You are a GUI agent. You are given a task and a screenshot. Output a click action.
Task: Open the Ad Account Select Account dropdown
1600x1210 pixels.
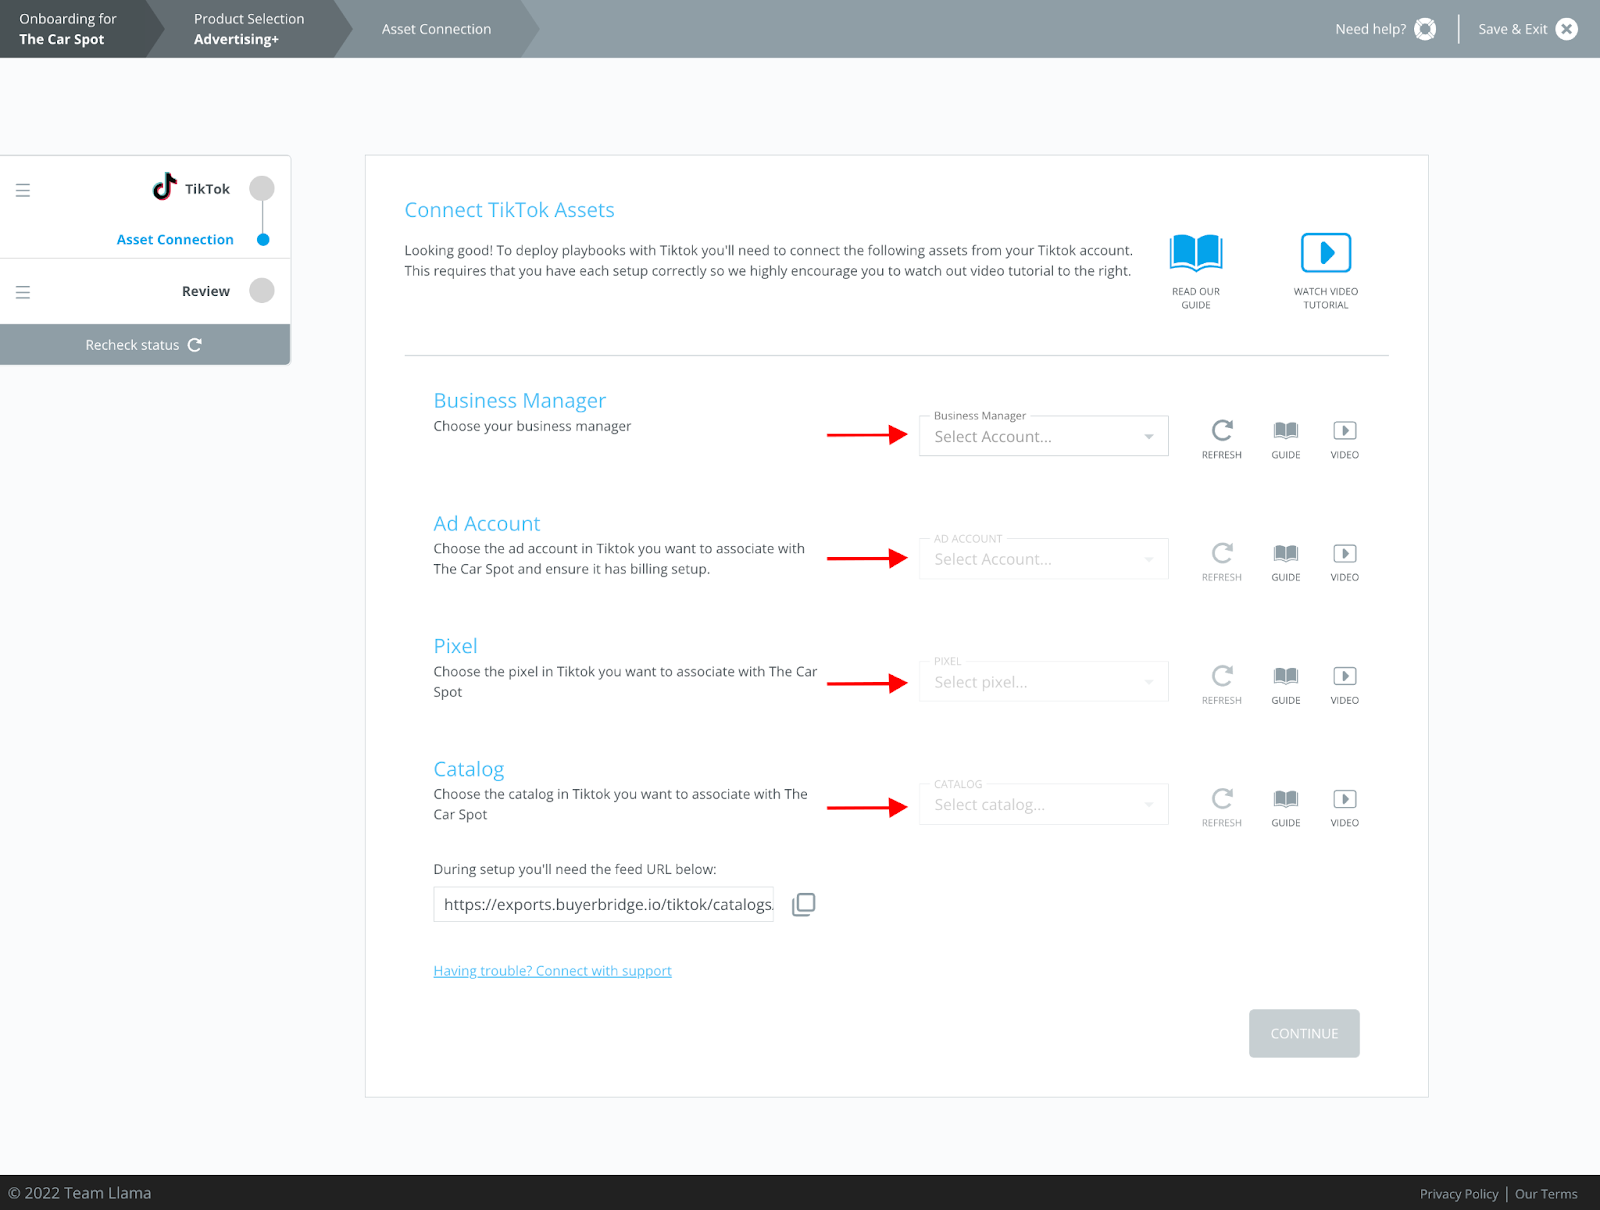pyautogui.click(x=1044, y=559)
